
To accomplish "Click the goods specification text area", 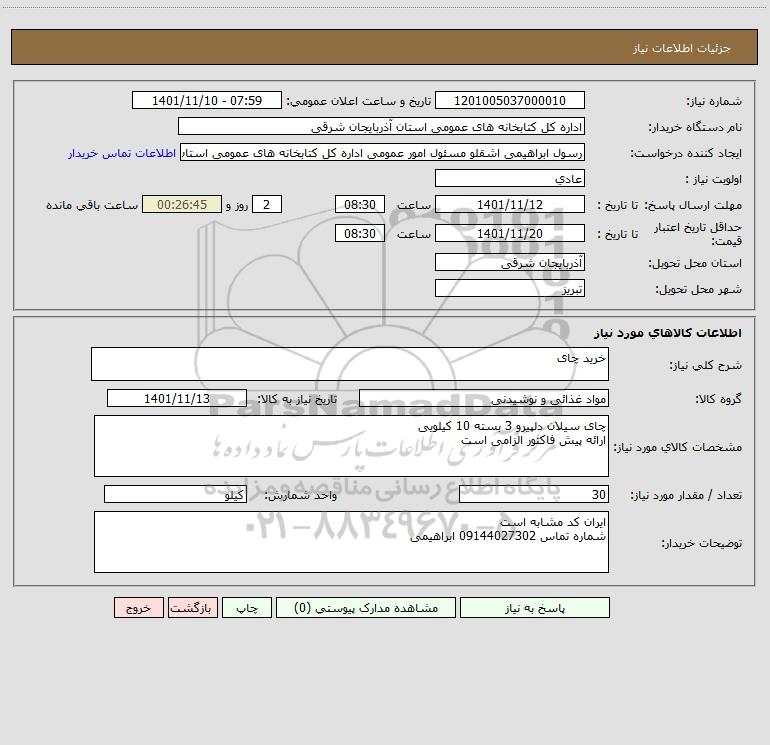I will coord(351,446).
